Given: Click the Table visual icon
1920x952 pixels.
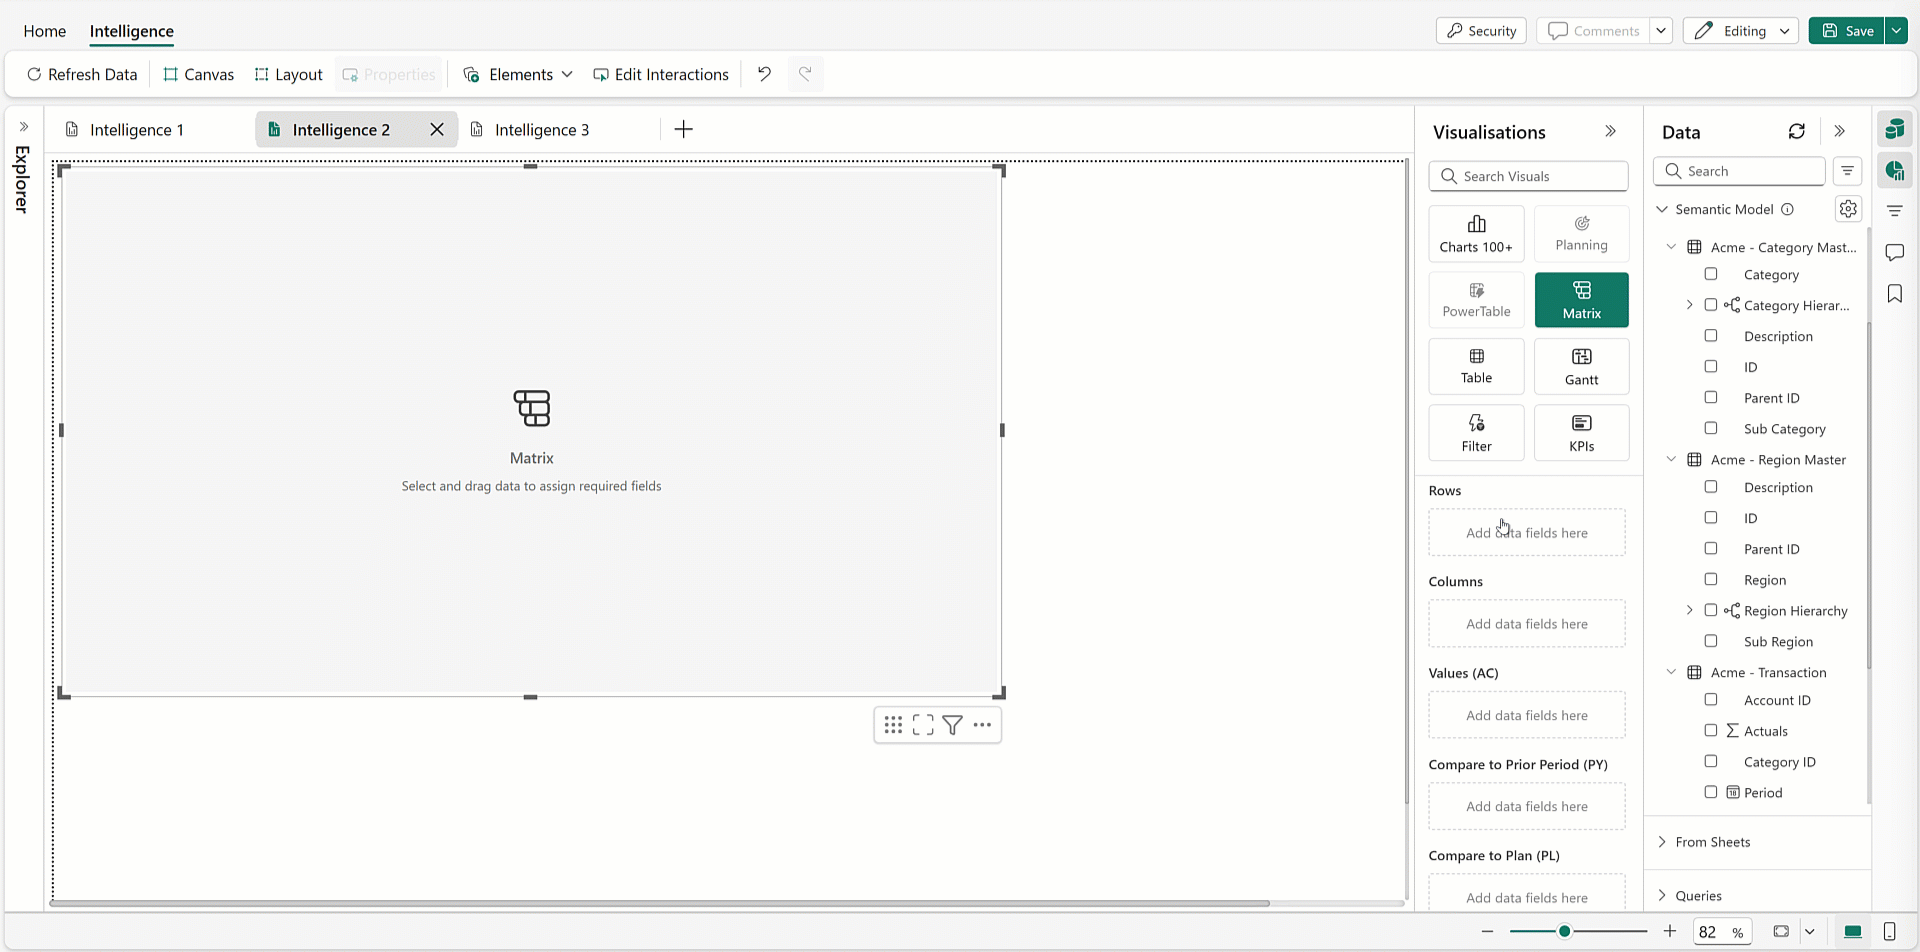Looking at the screenshot, I should [x=1476, y=366].
